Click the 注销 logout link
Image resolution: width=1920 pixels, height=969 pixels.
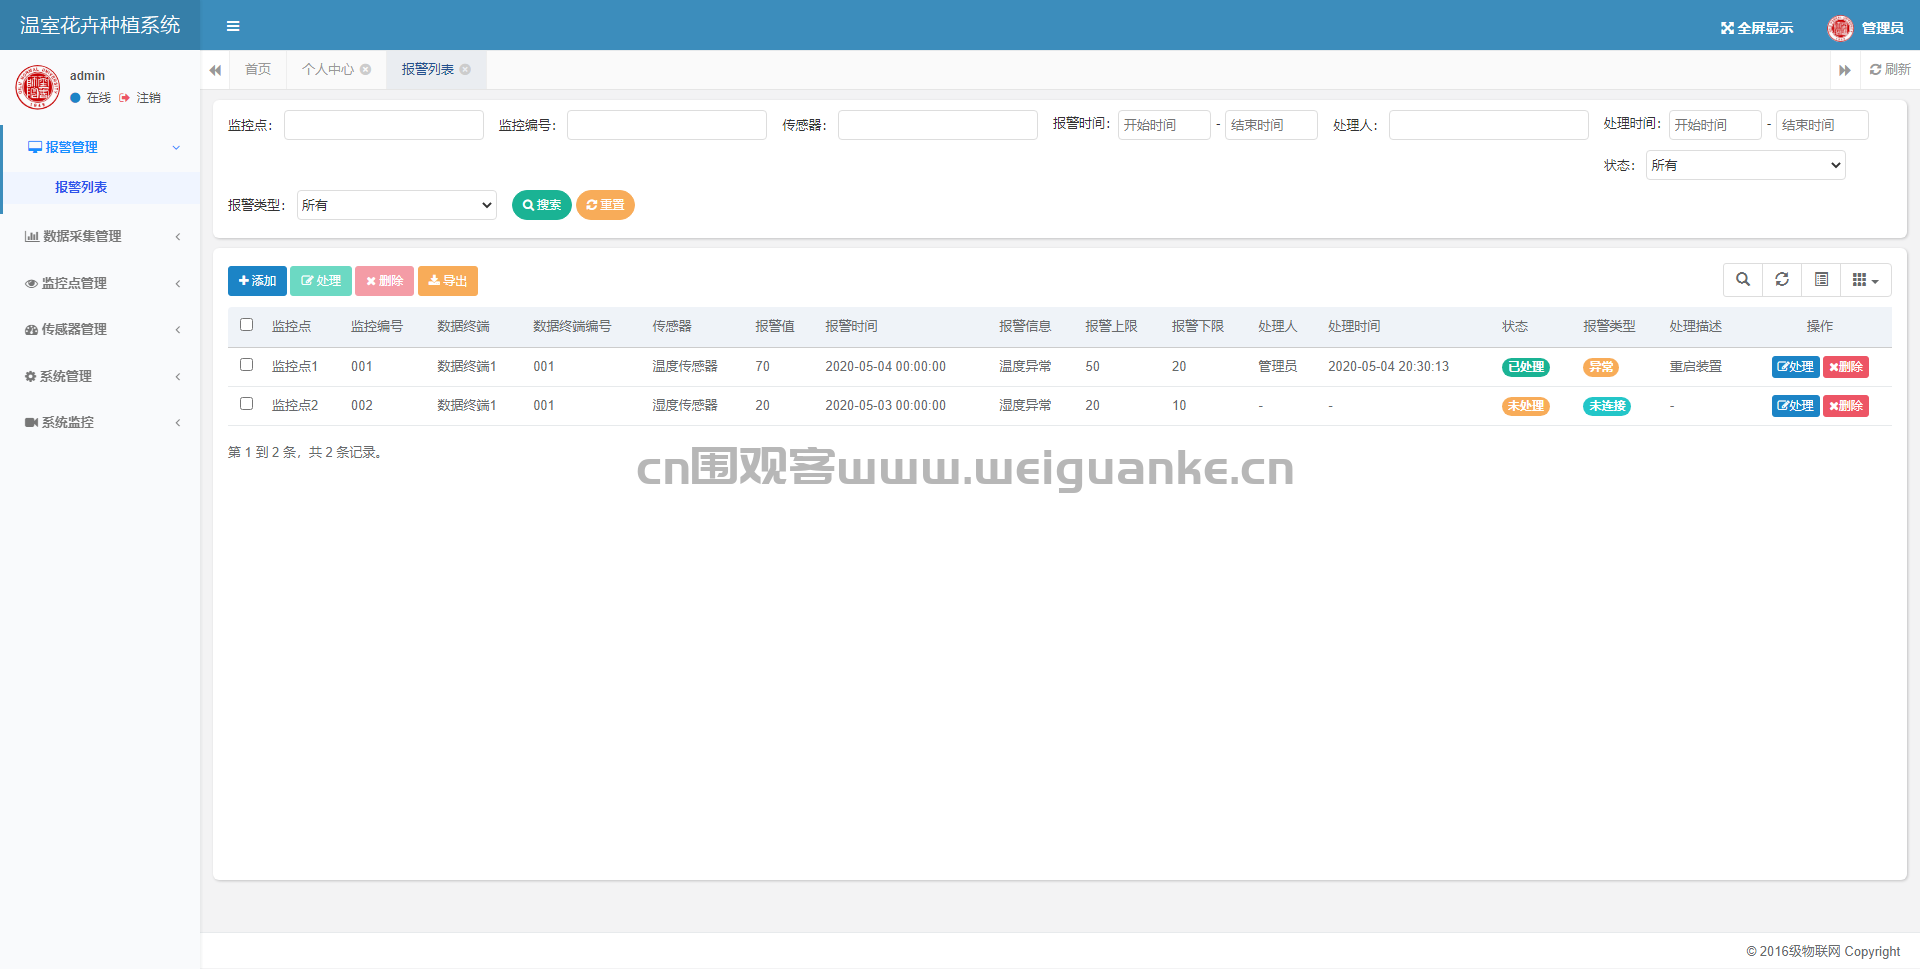pos(140,98)
